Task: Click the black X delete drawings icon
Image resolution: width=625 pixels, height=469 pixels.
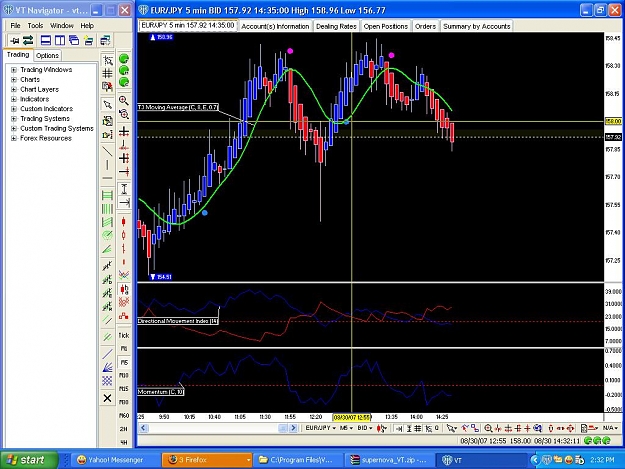Action: 107,398
